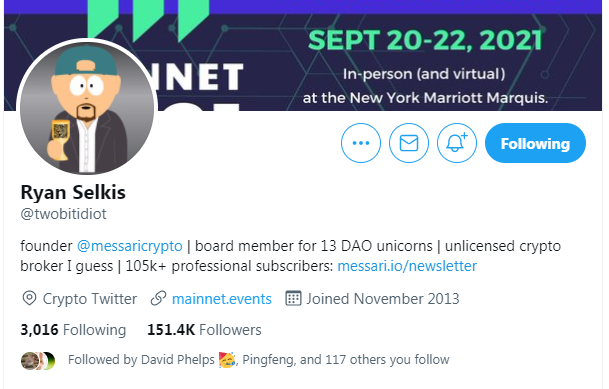Image resolution: width=609 pixels, height=389 pixels.
Task: Click the envelope message icon
Action: point(409,143)
